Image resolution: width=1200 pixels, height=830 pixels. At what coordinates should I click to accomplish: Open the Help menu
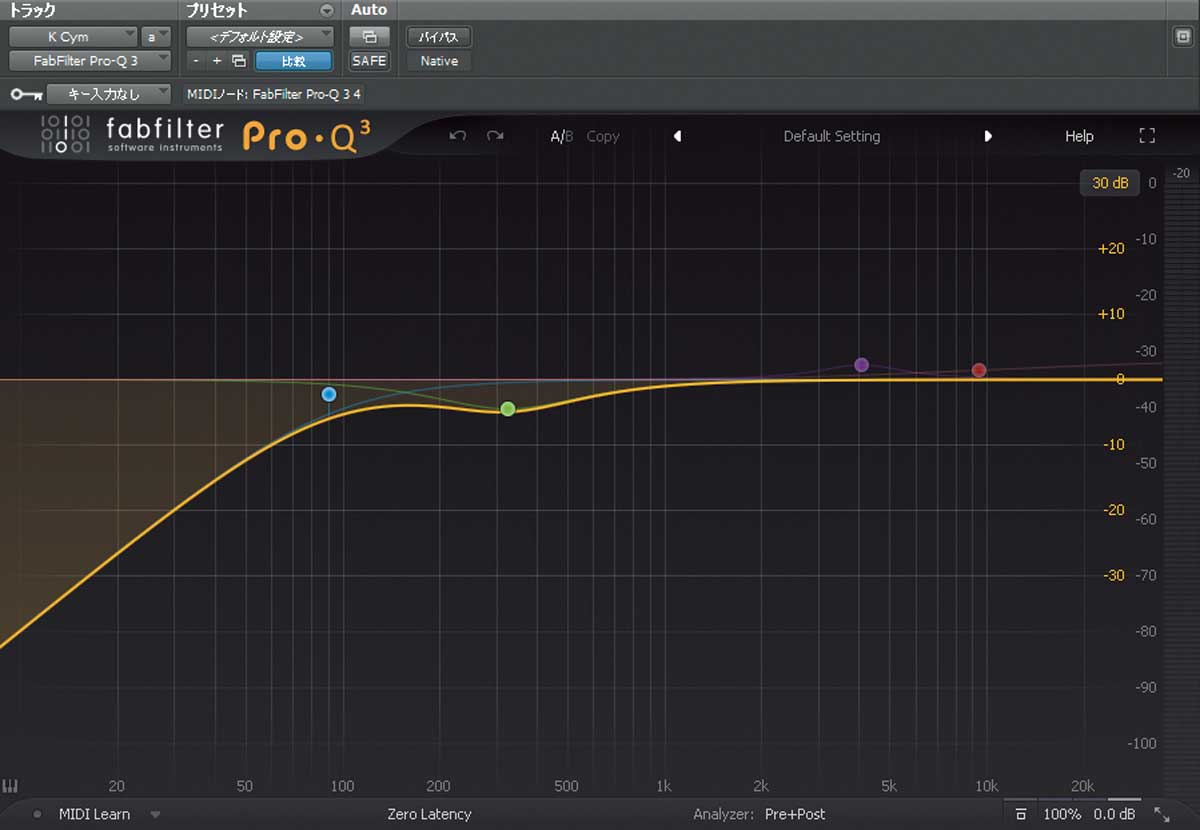pyautogui.click(x=1079, y=136)
